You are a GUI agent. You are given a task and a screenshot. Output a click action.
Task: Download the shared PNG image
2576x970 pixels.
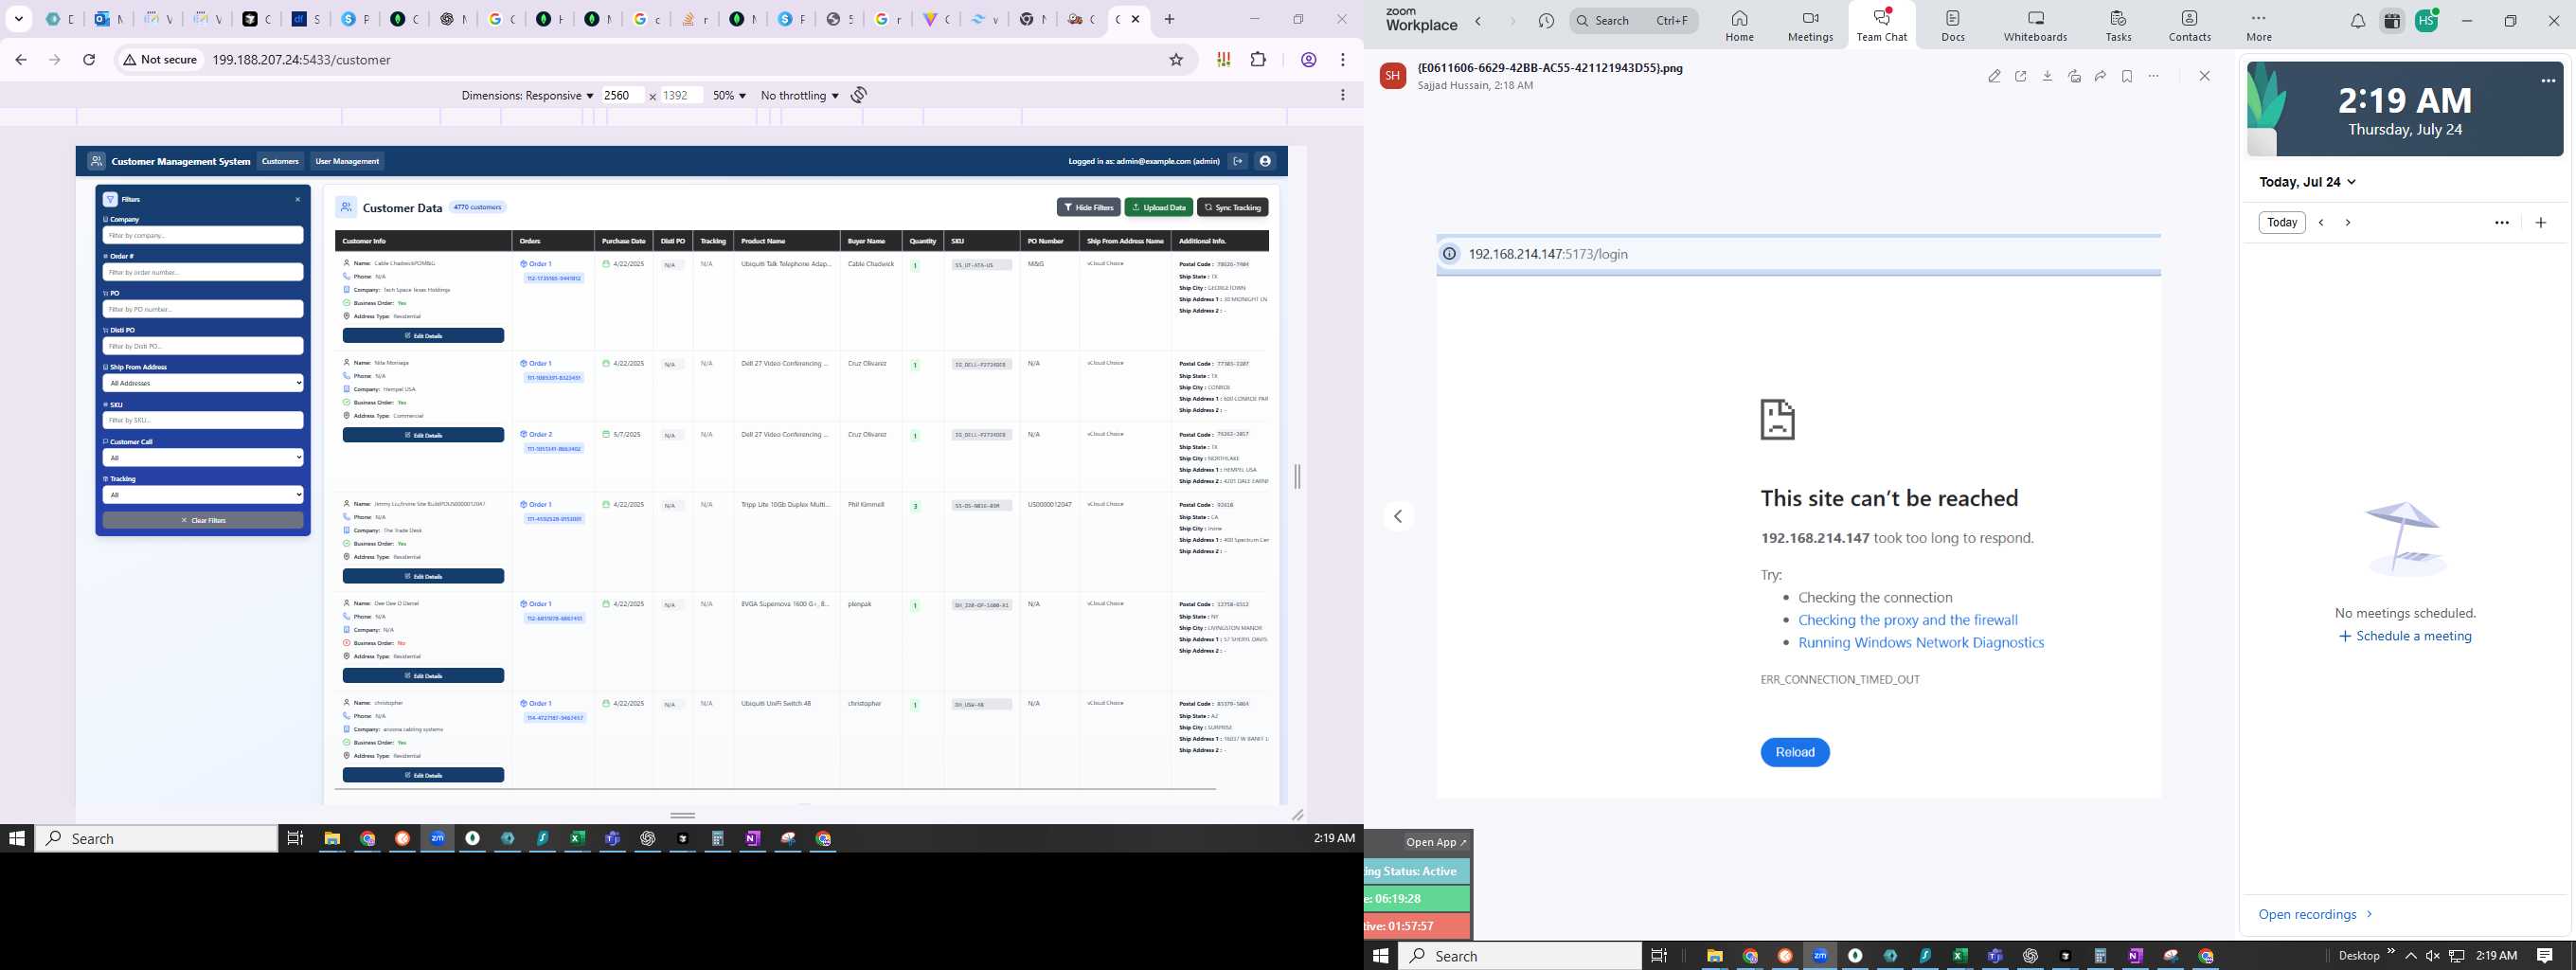coord(2047,76)
